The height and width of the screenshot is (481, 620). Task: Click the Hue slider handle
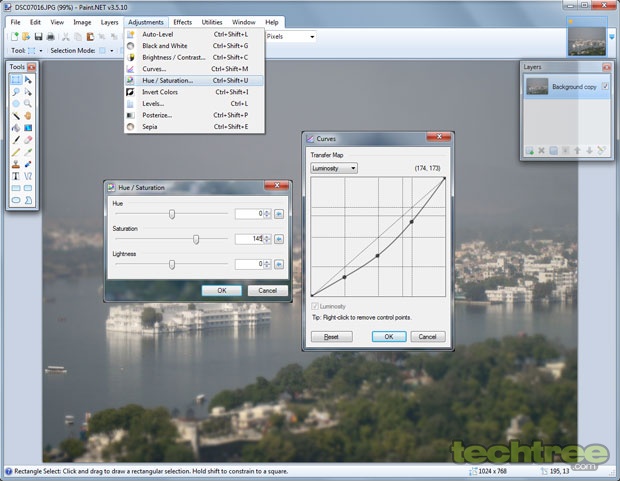[172, 214]
